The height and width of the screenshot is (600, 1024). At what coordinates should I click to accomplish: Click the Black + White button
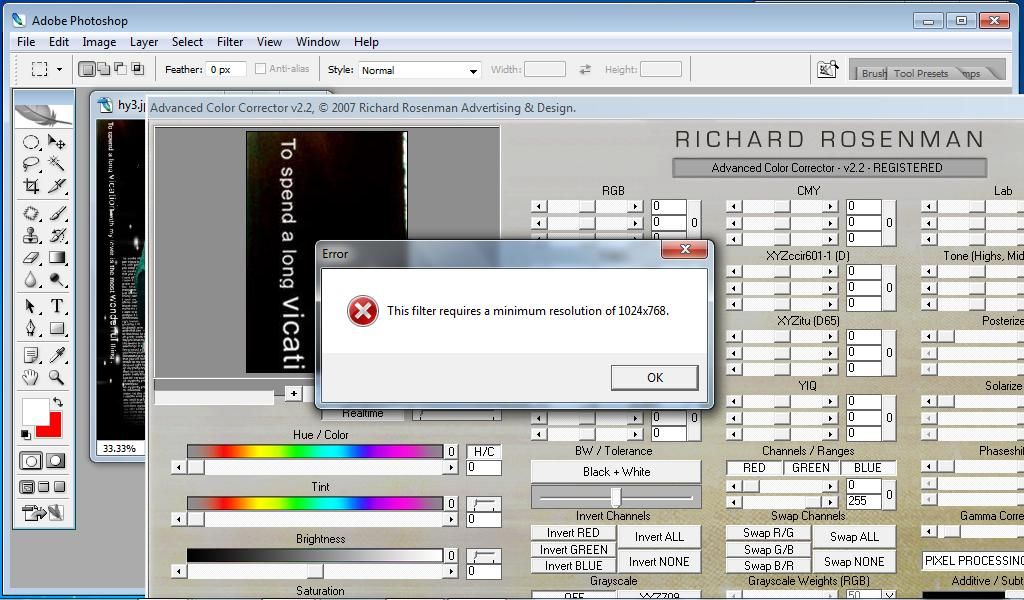[616, 472]
